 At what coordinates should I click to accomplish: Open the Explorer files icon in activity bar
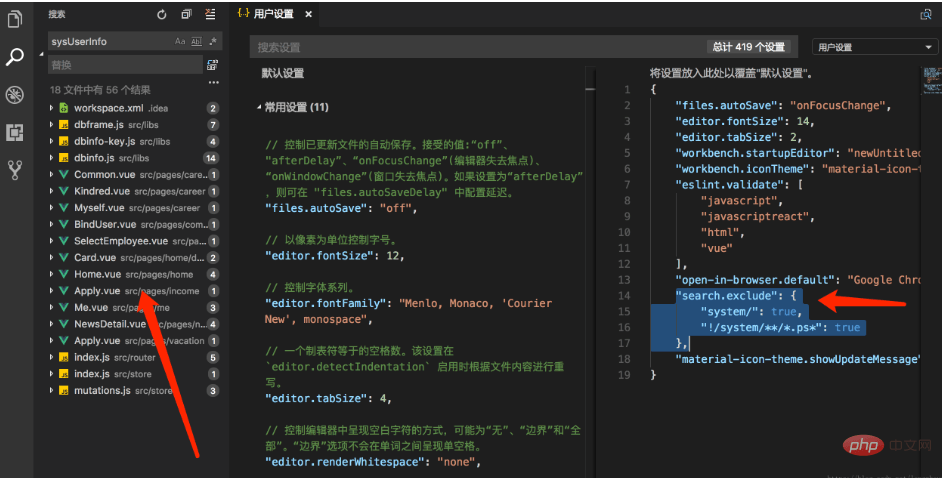point(14,19)
